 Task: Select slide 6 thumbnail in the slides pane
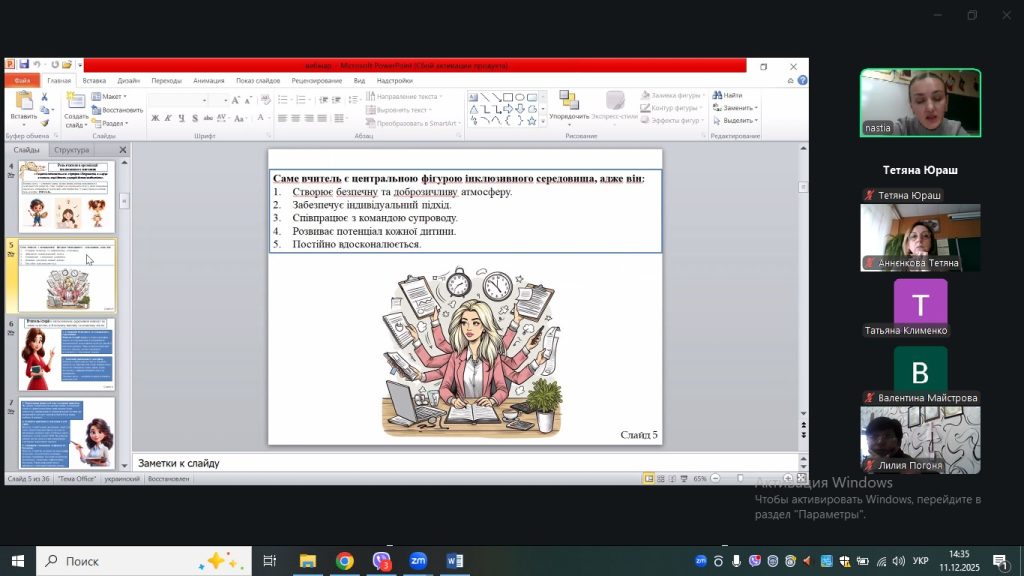click(66, 354)
